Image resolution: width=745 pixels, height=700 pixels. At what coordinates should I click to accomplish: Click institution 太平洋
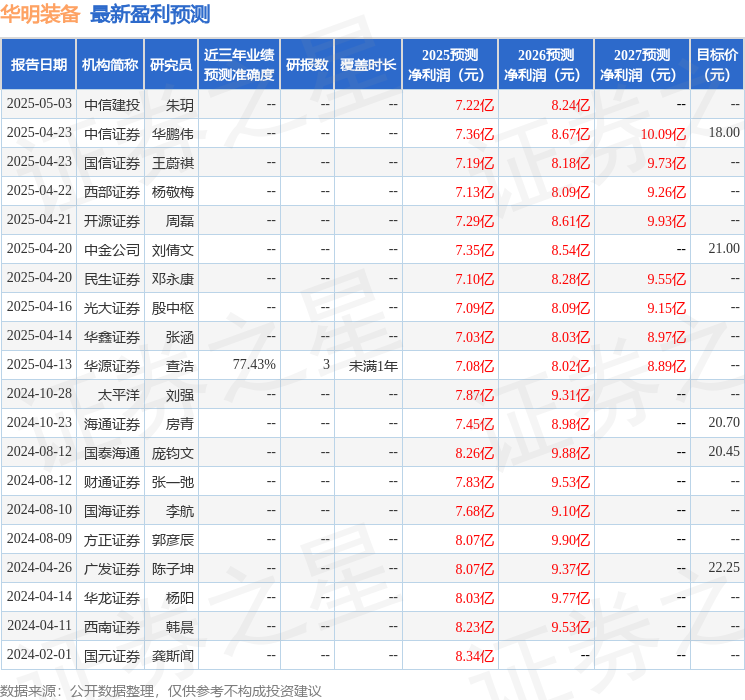point(119,395)
